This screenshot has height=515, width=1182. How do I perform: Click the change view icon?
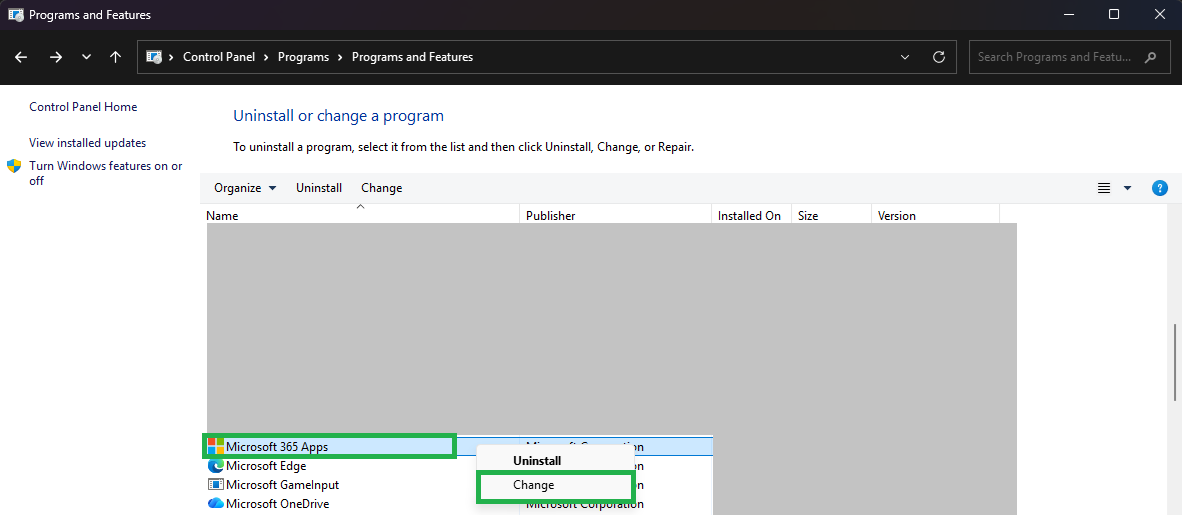click(1104, 189)
